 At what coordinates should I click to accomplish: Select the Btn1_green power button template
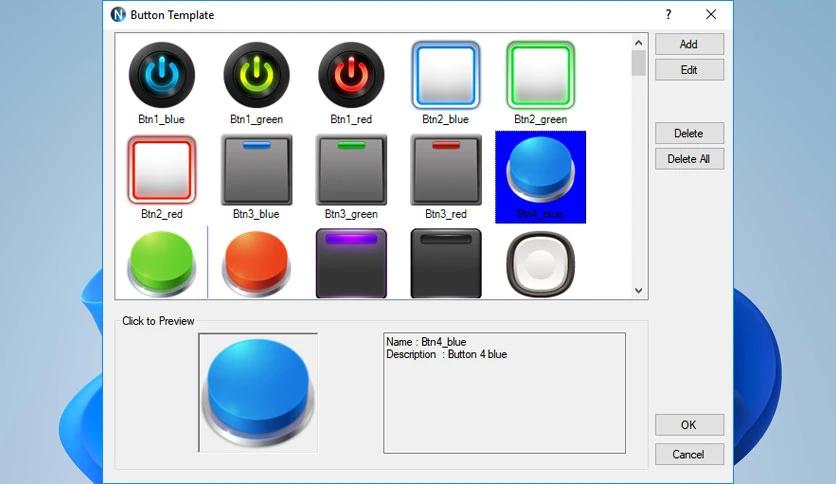256,75
